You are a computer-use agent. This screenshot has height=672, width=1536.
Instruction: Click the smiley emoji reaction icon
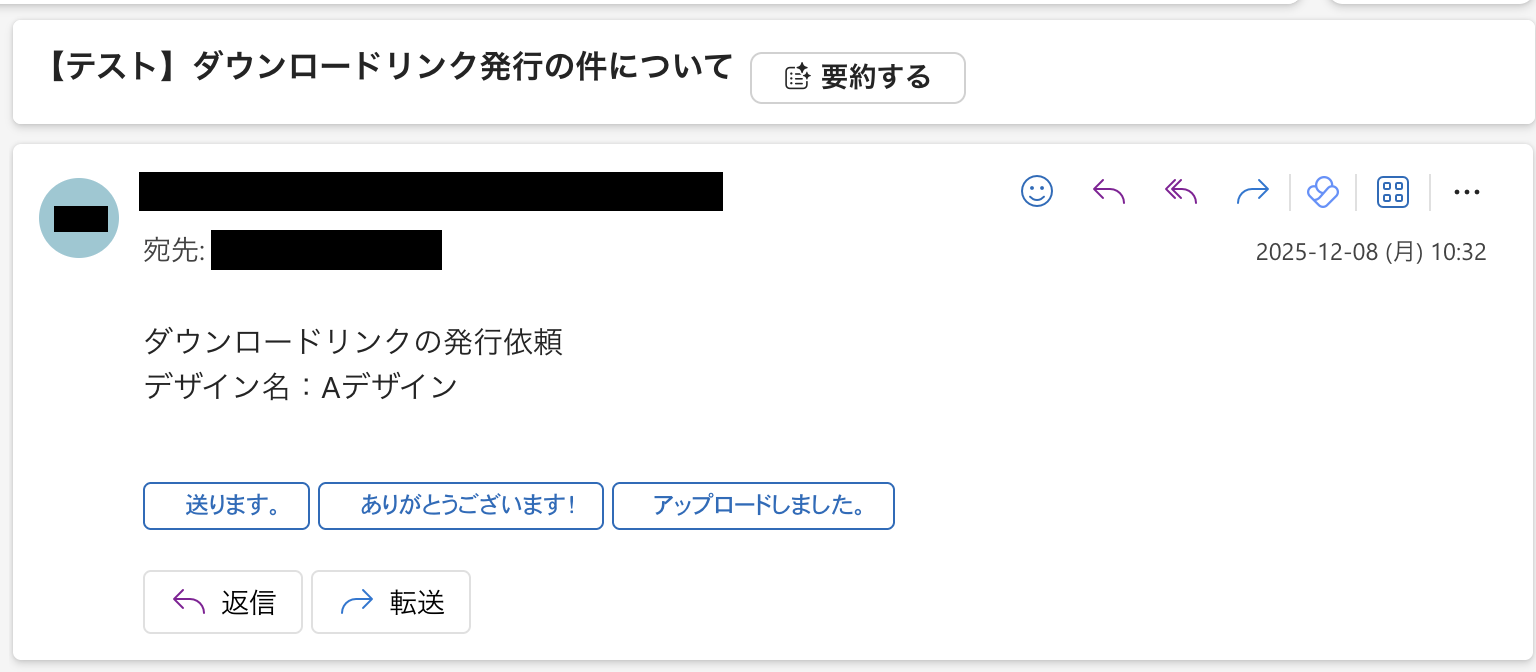pos(1037,191)
